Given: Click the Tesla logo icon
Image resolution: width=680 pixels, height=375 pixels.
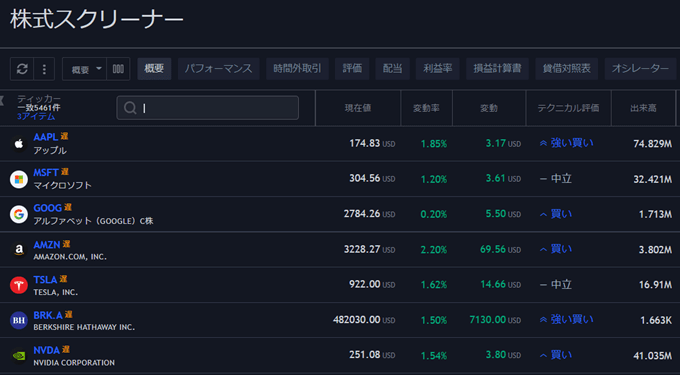Looking at the screenshot, I should click(19, 285).
